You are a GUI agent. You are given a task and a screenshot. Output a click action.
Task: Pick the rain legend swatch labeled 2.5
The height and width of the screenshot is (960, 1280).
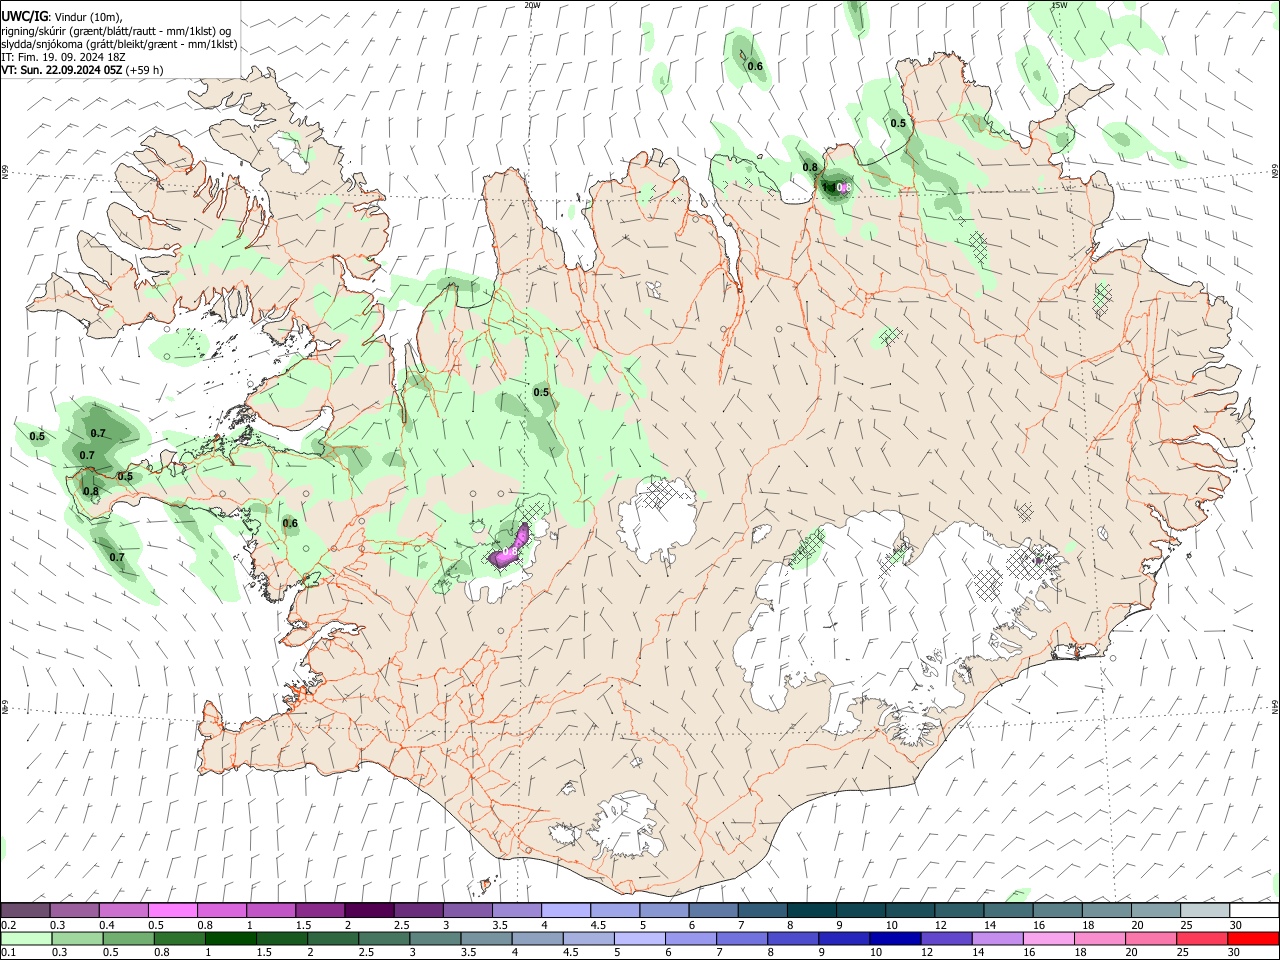[384, 938]
